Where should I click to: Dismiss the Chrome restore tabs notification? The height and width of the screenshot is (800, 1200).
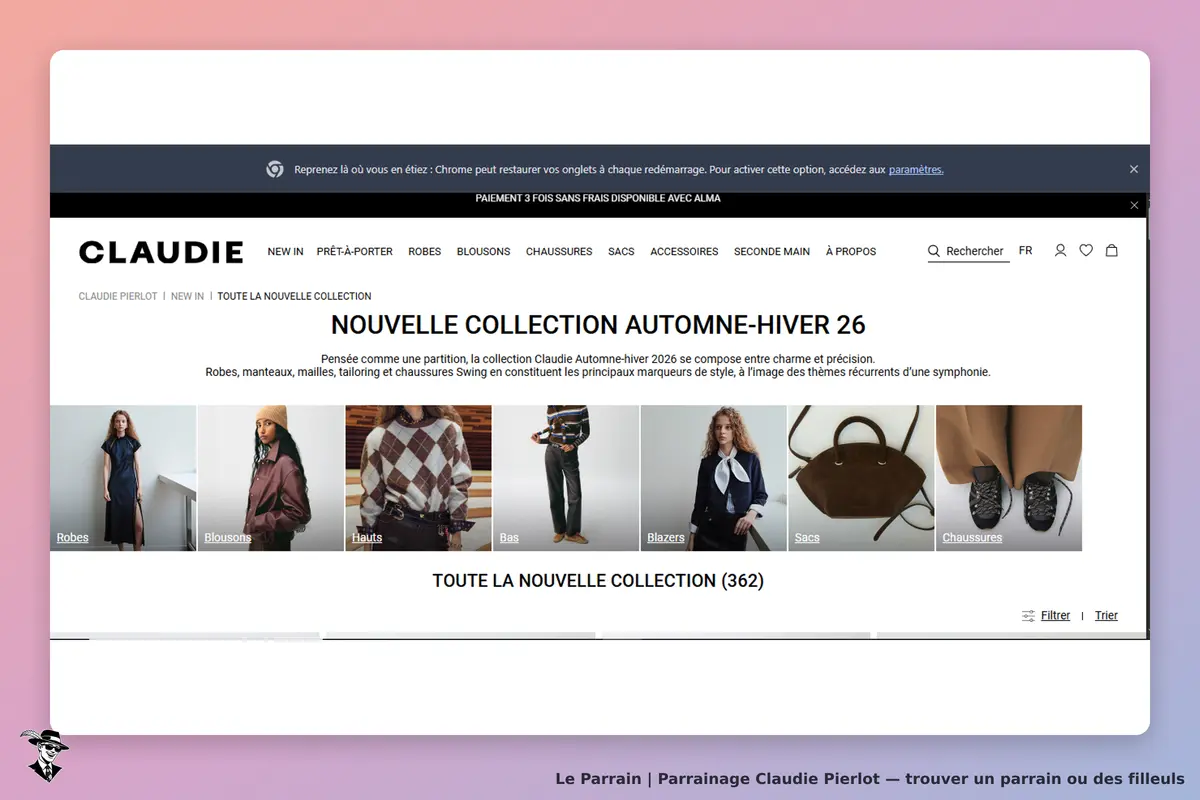[x=1134, y=170]
